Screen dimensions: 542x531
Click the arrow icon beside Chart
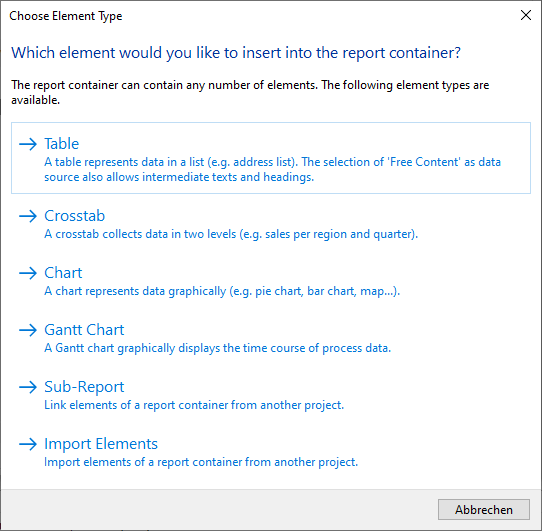pyautogui.click(x=28, y=273)
